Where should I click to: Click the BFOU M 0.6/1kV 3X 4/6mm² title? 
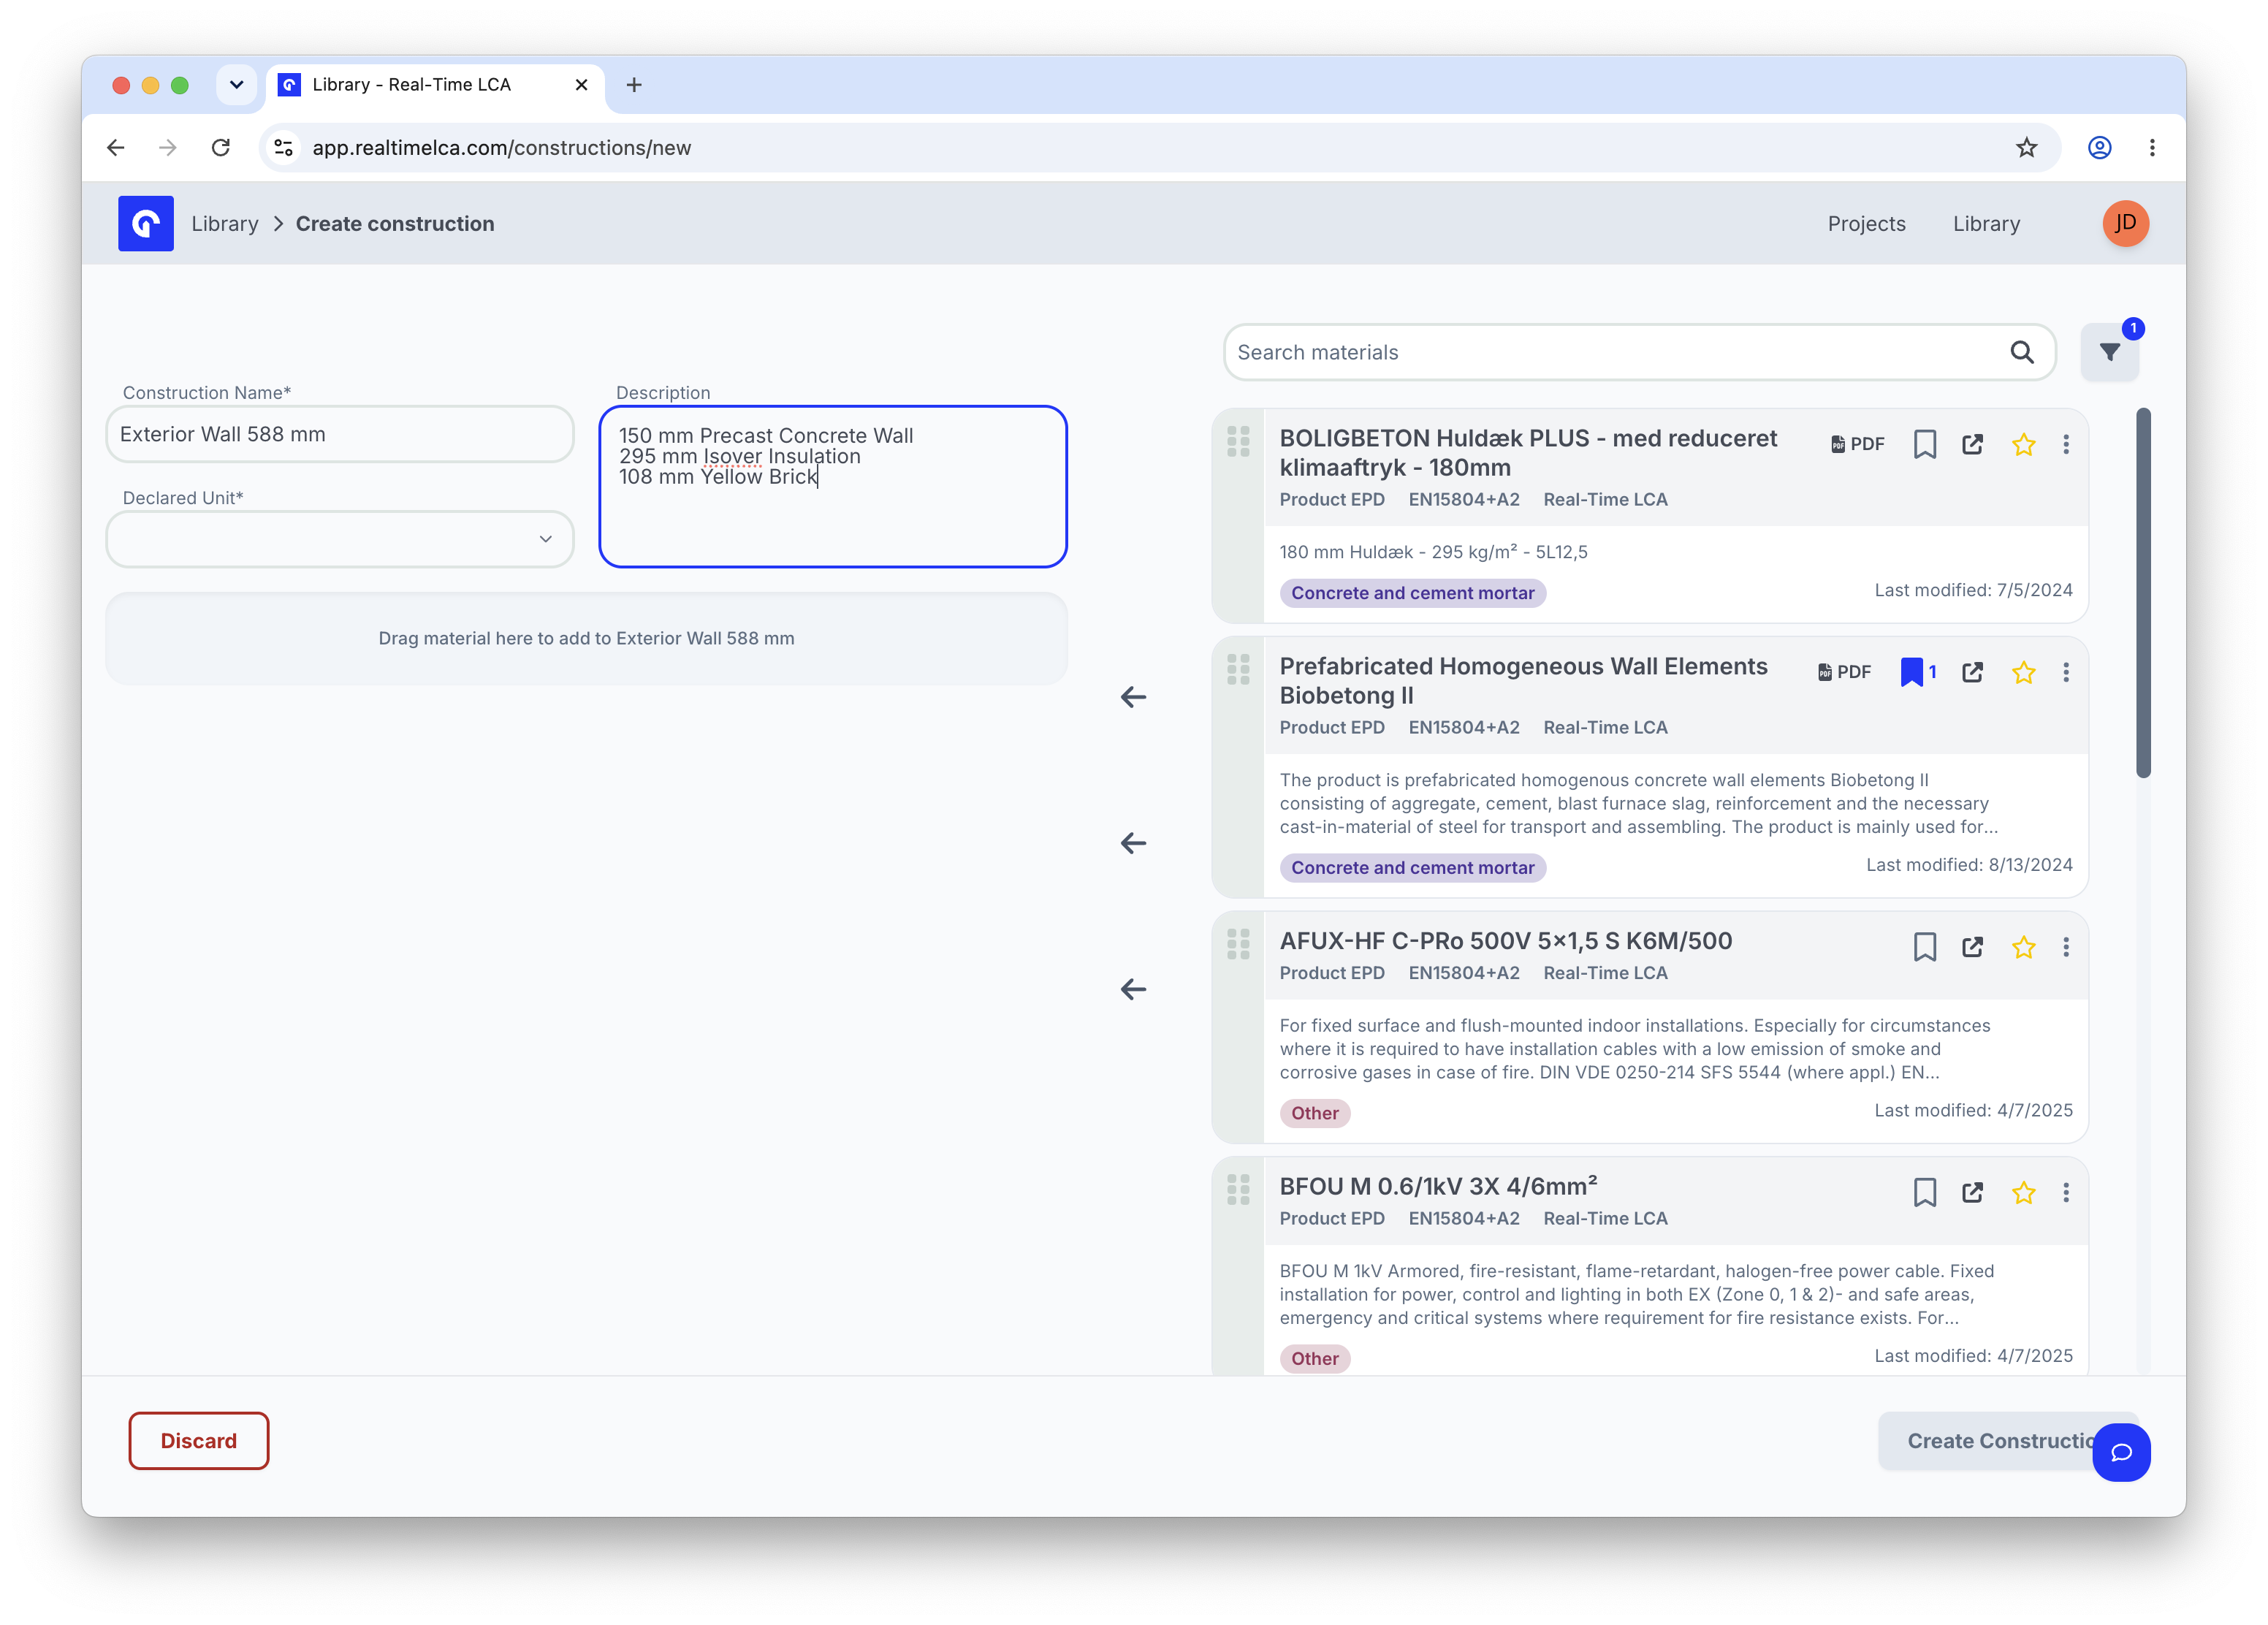(1438, 1186)
